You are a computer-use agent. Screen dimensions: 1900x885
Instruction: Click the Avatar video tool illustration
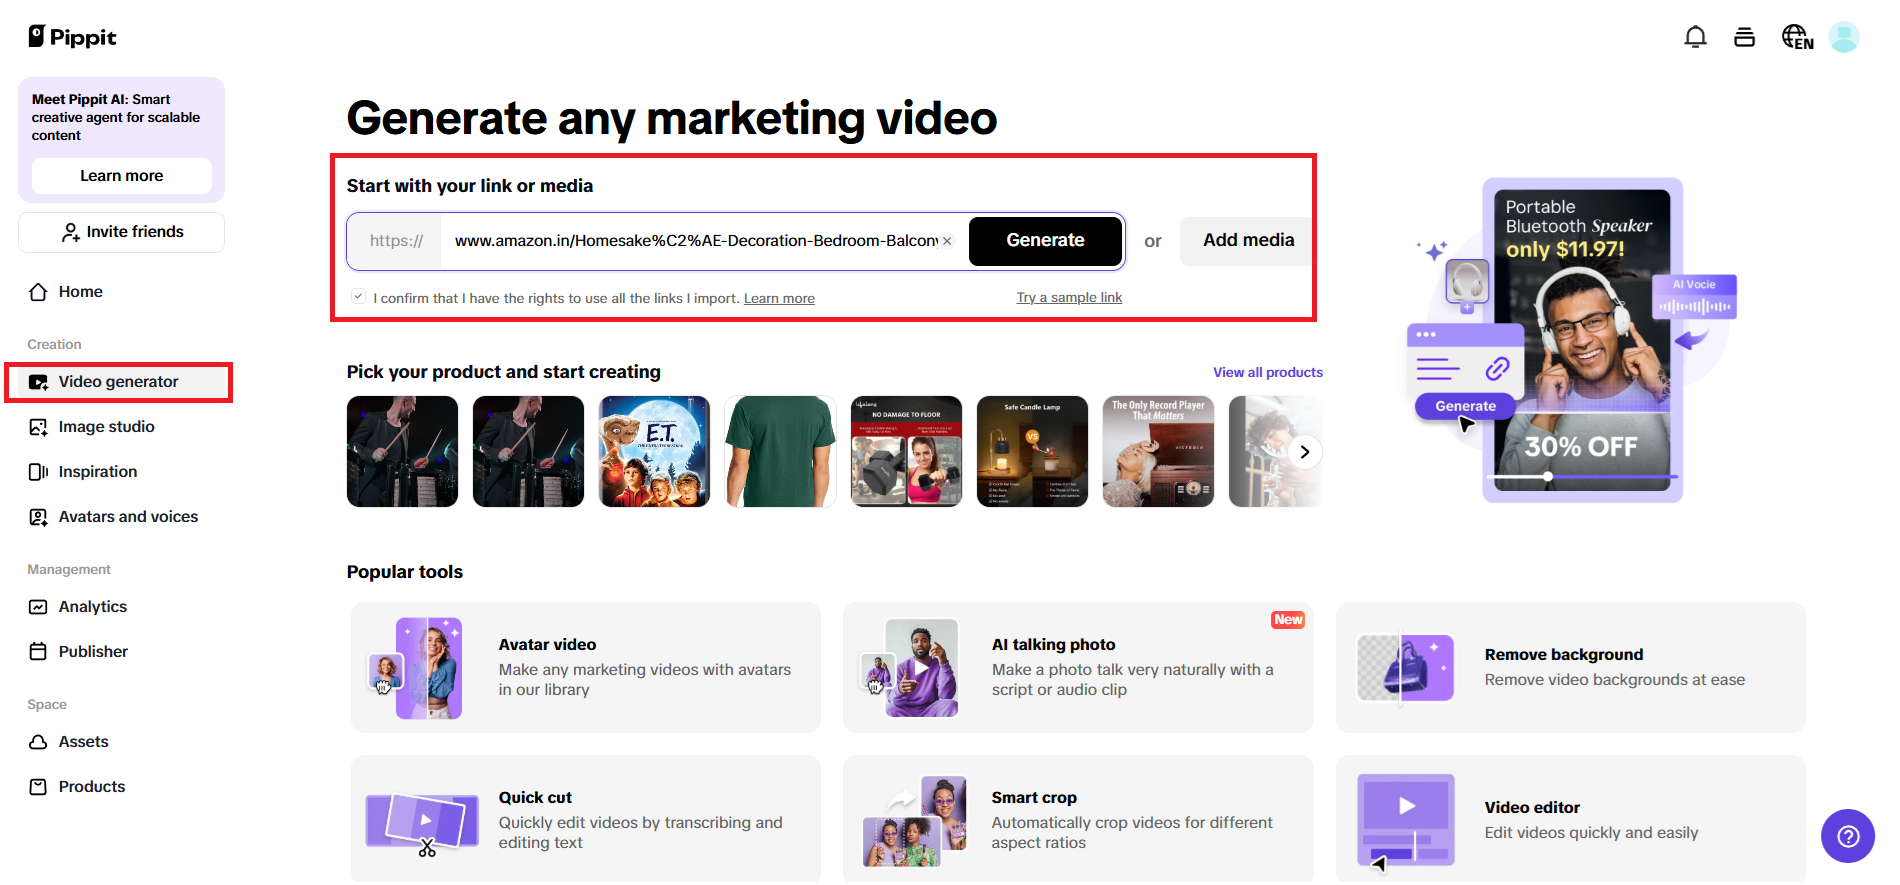[416, 668]
